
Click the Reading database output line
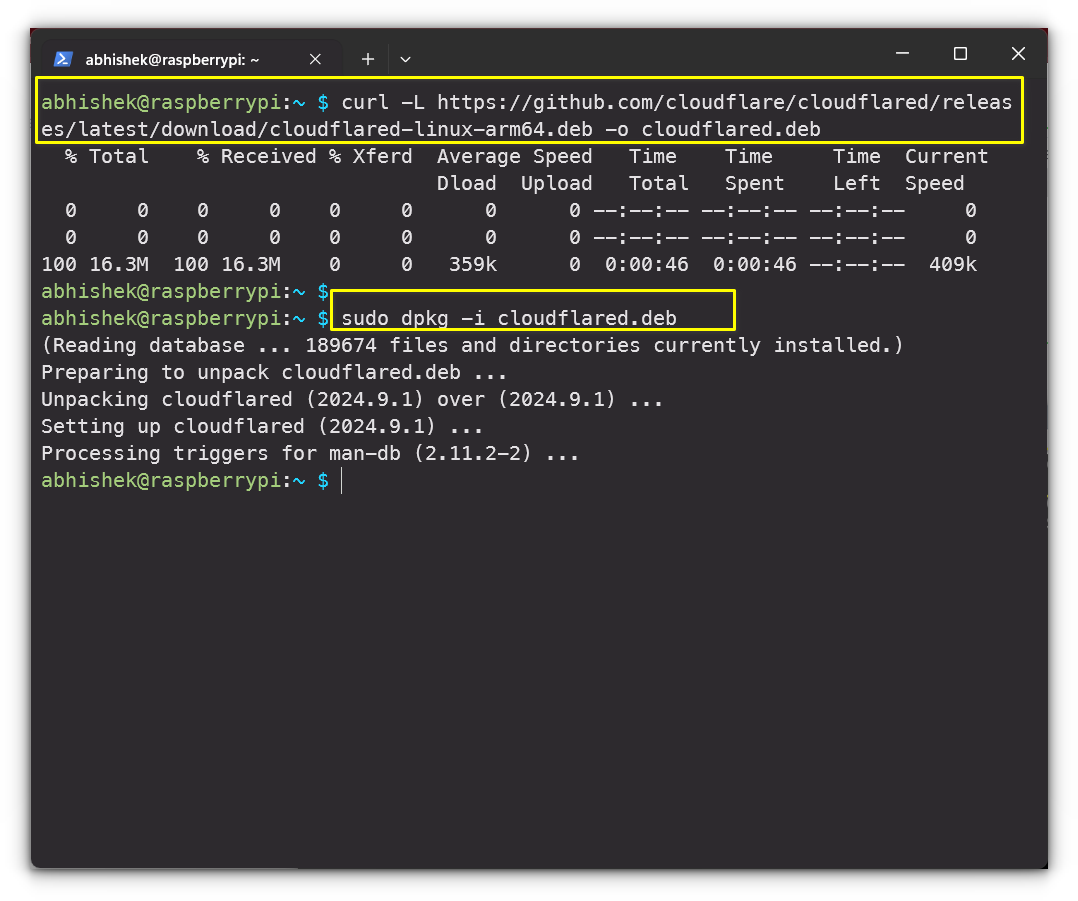(472, 346)
